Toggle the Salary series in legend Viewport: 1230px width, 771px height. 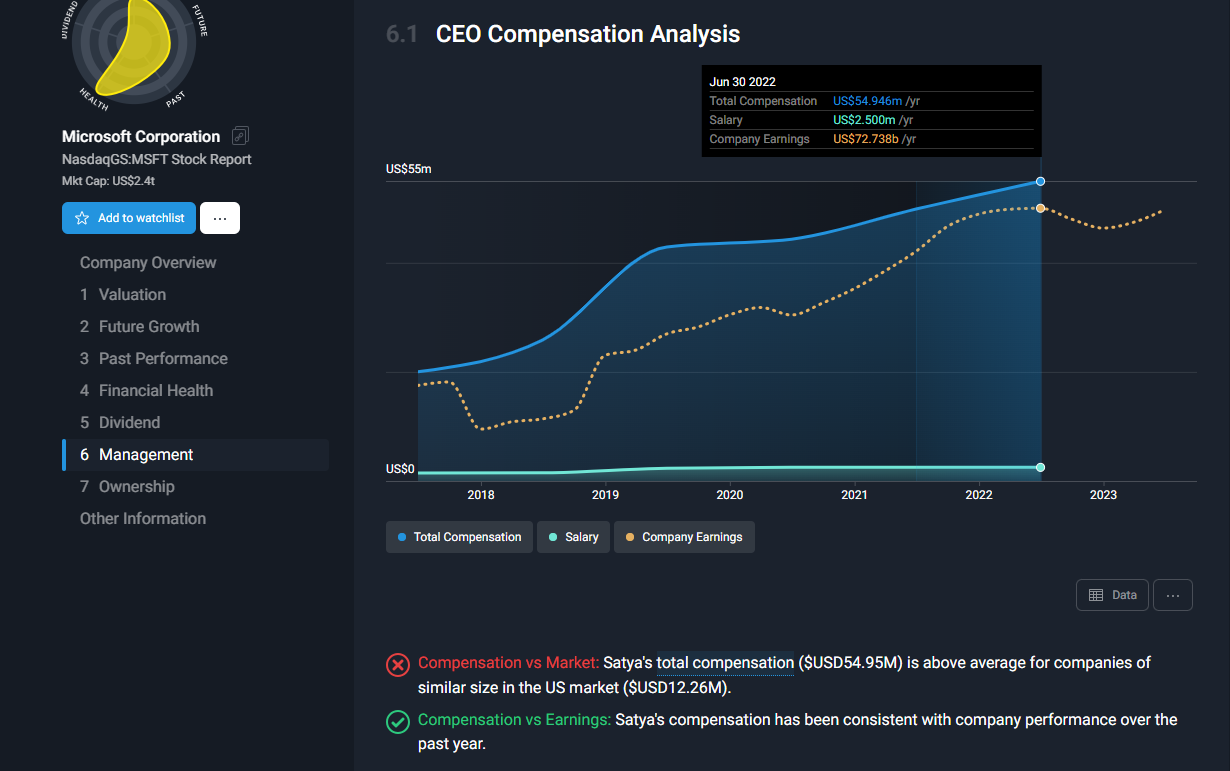[x=573, y=537]
